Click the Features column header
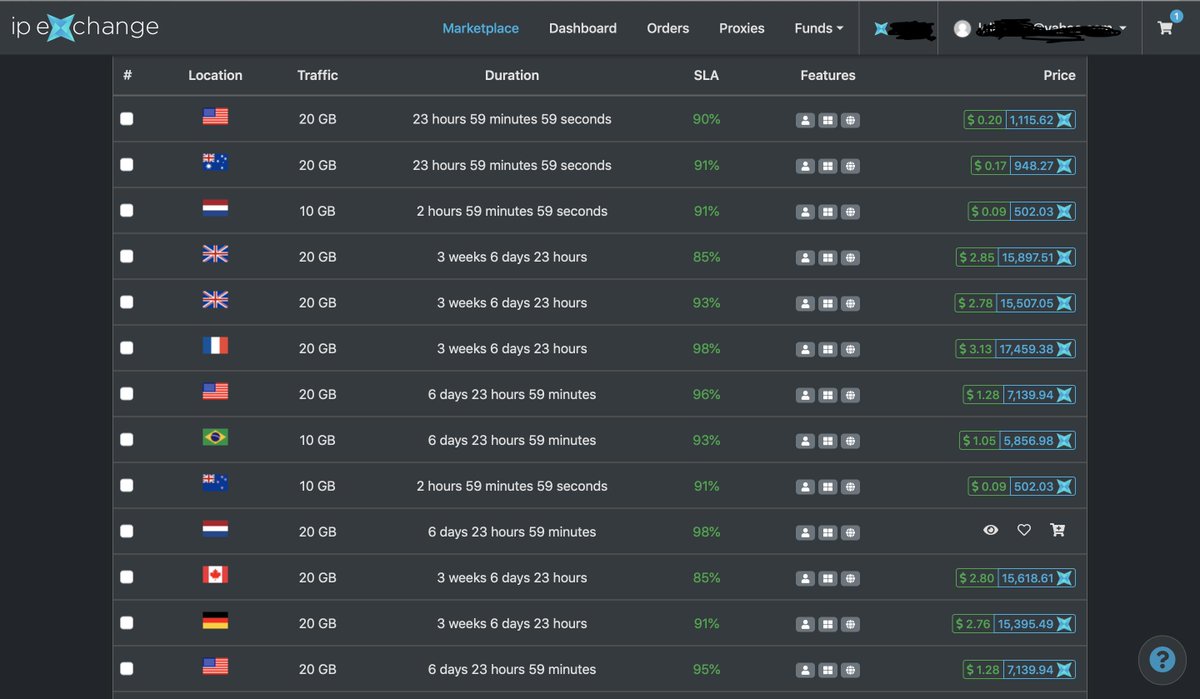 (828, 75)
